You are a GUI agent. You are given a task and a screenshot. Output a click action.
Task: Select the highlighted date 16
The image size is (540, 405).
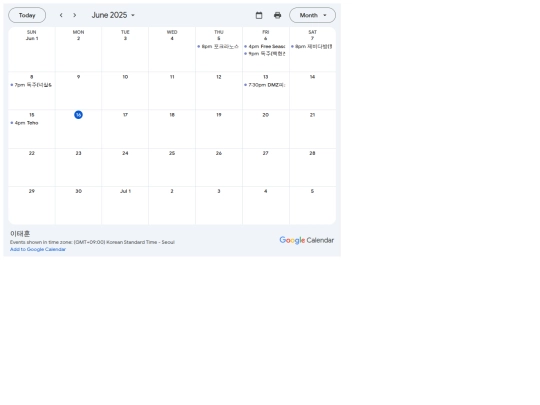tap(79, 115)
